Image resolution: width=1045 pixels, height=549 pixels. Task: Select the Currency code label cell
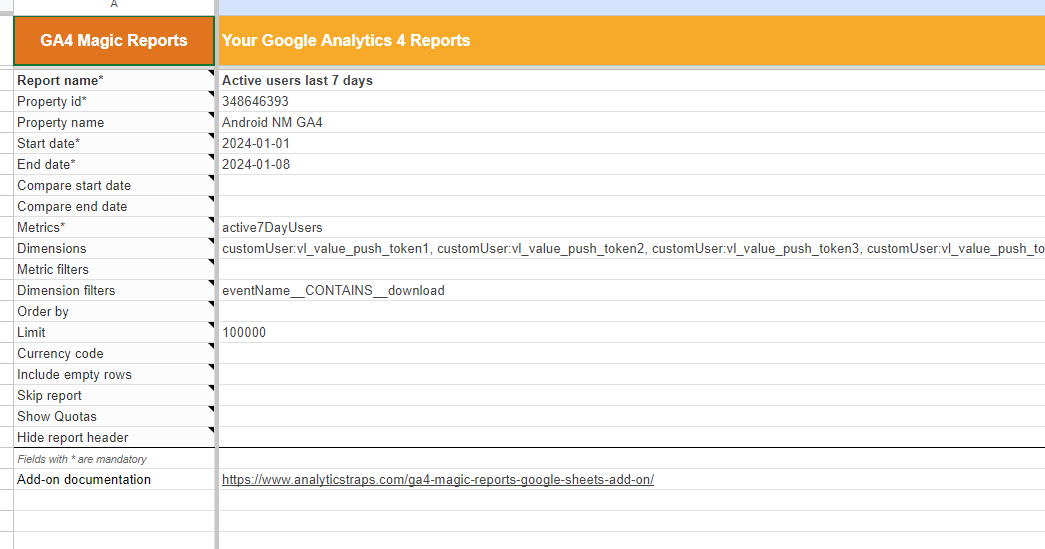[114, 353]
